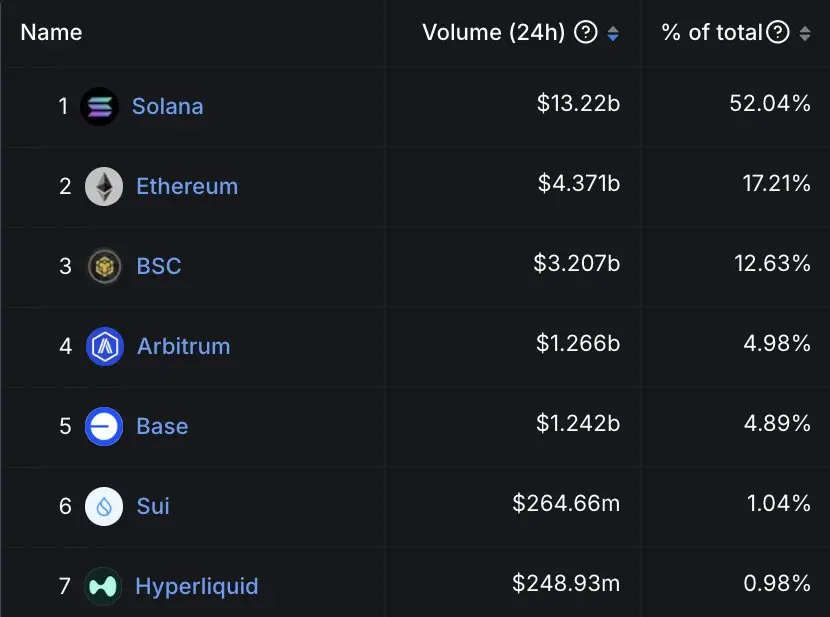Open the Solana chain link
Screen dimensions: 830x617
(x=167, y=106)
